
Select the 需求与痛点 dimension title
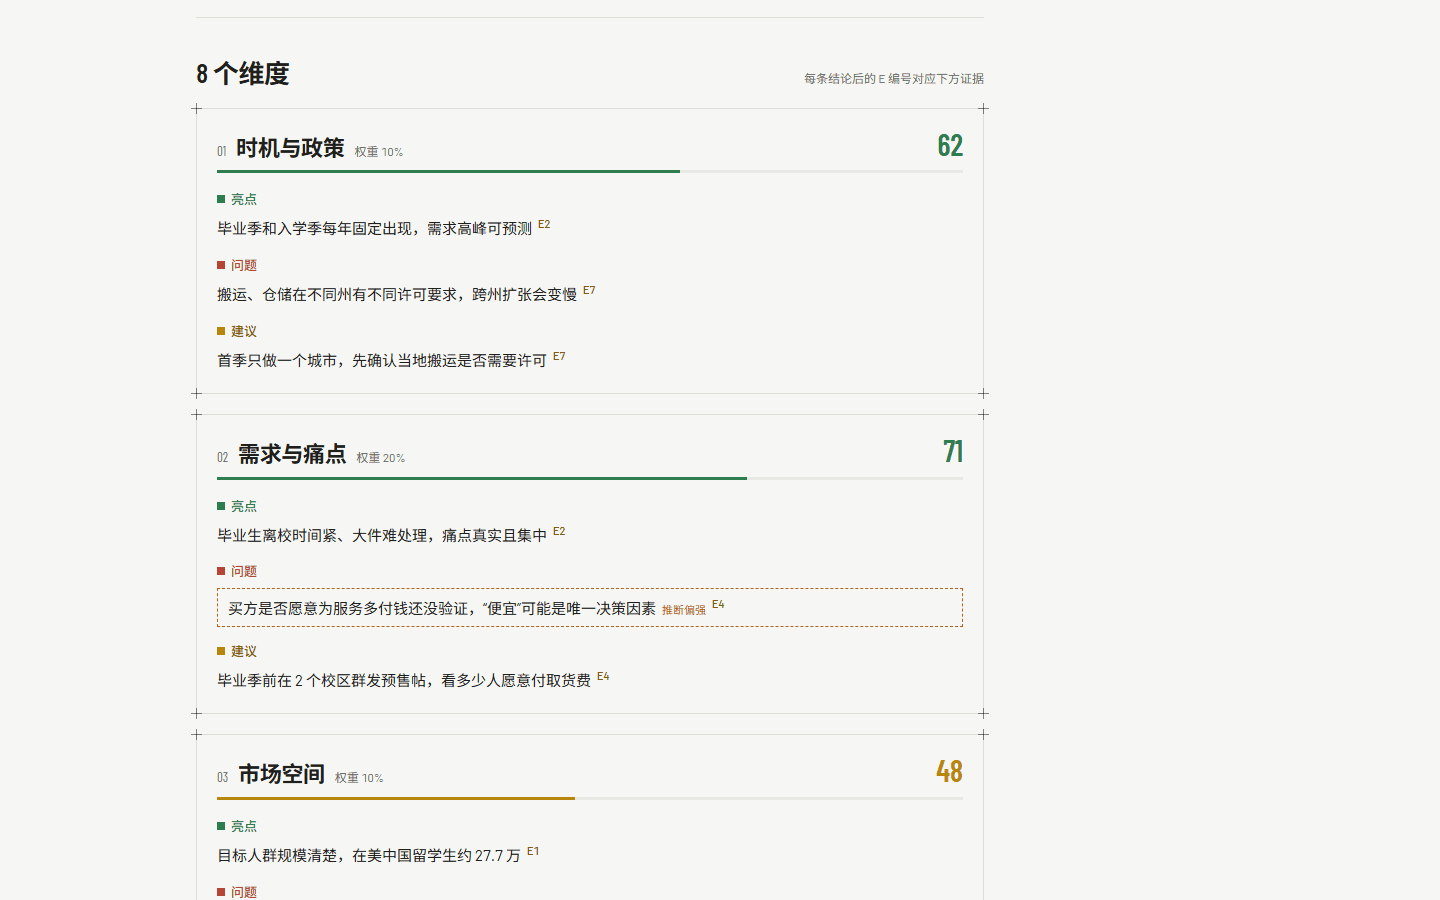[x=292, y=454]
